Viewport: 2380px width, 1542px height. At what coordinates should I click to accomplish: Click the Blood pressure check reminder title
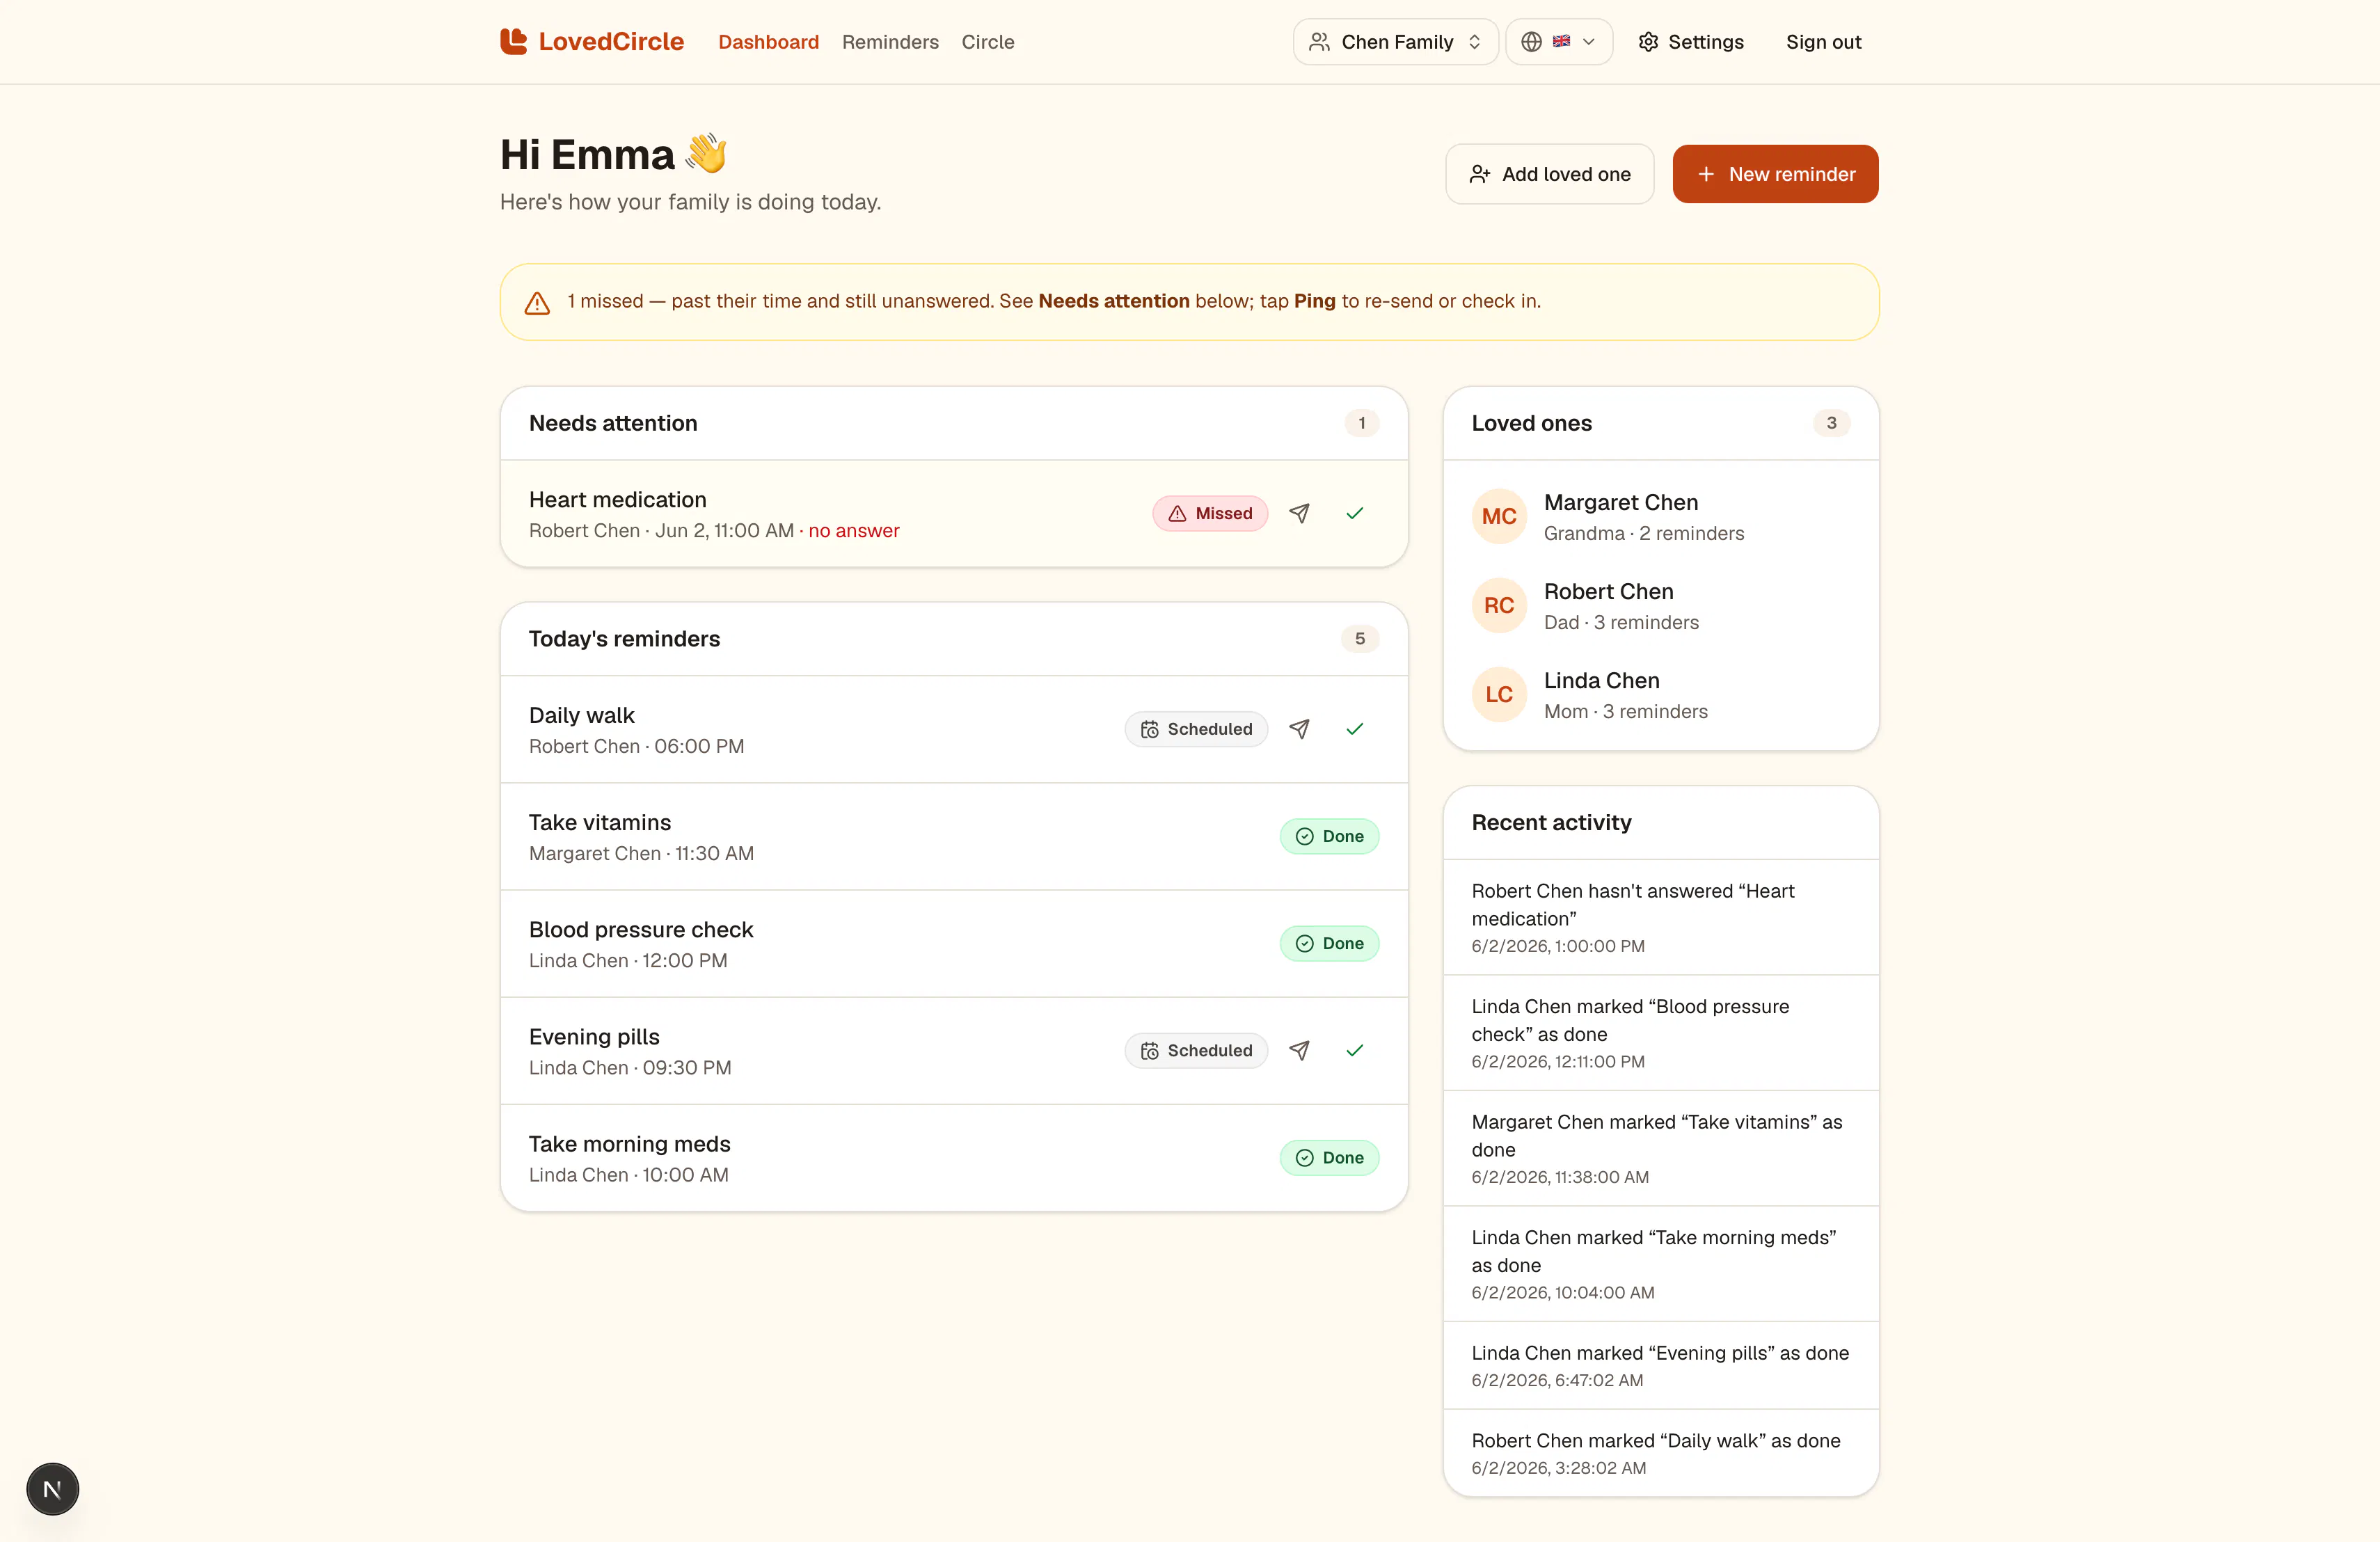tap(640, 929)
